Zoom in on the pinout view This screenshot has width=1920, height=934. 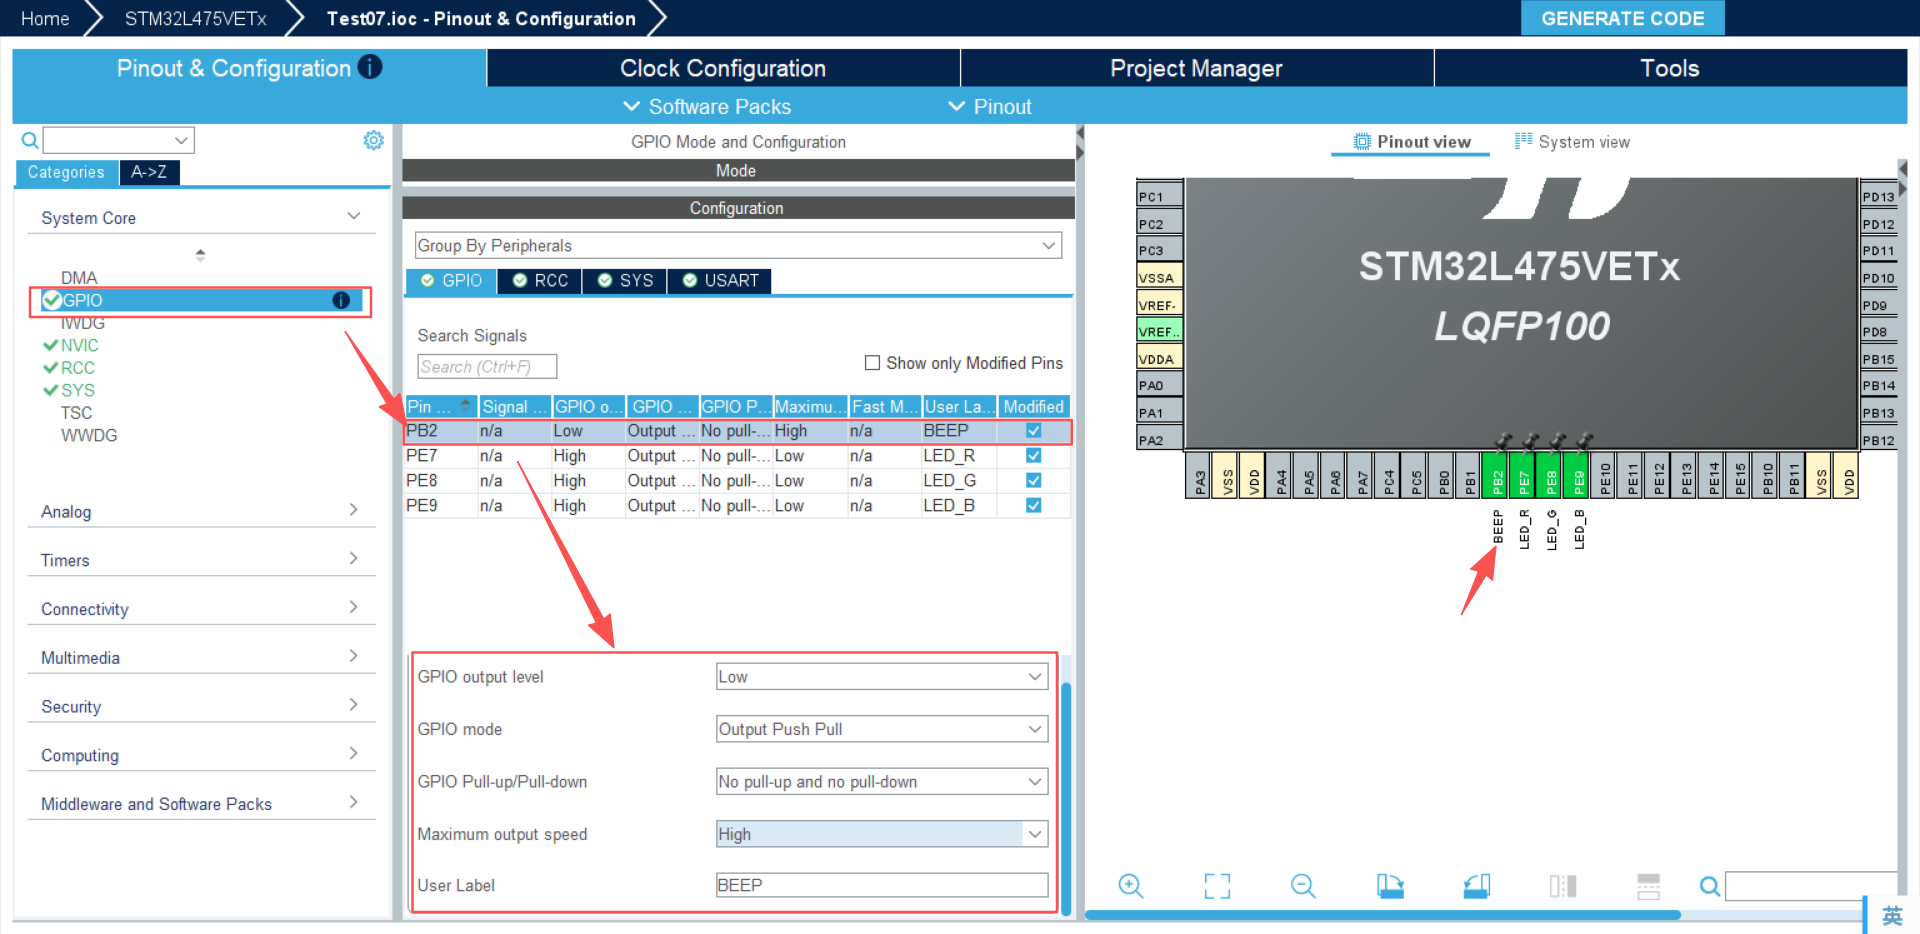coord(1130,886)
